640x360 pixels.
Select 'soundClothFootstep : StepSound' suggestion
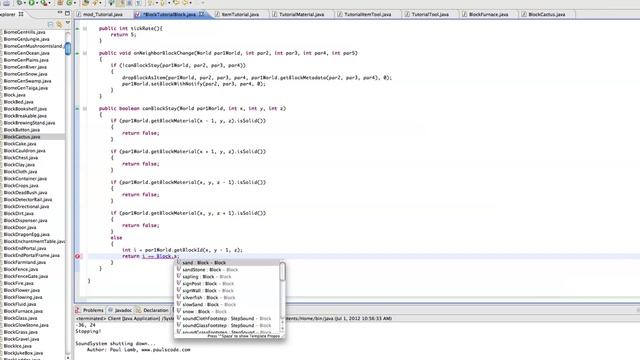coord(227,318)
